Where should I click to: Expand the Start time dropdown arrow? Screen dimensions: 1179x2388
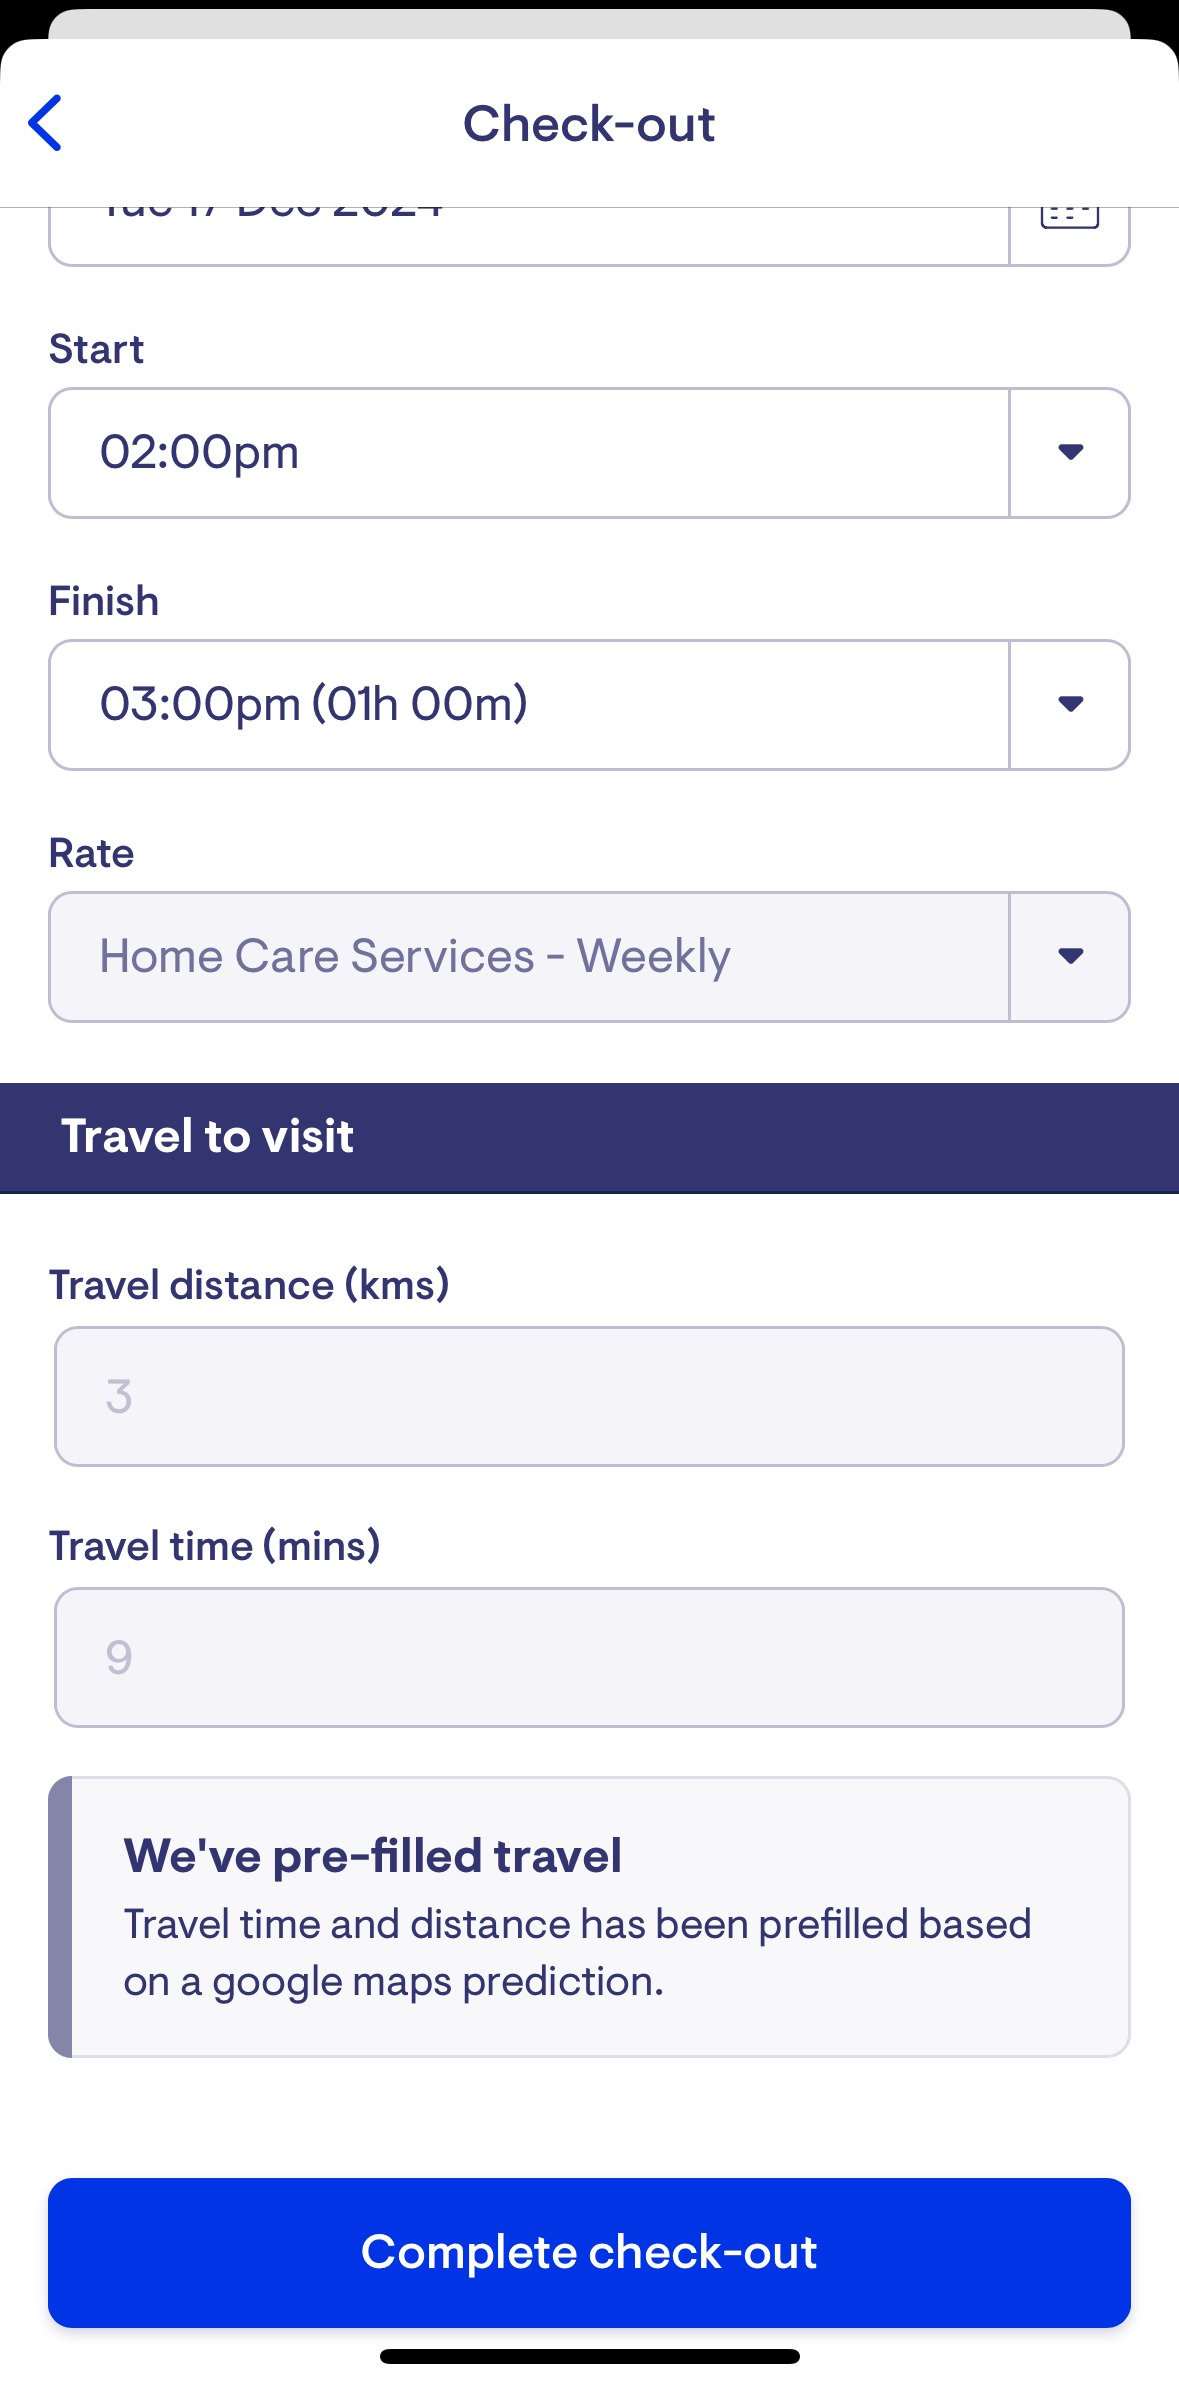pyautogui.click(x=1070, y=452)
